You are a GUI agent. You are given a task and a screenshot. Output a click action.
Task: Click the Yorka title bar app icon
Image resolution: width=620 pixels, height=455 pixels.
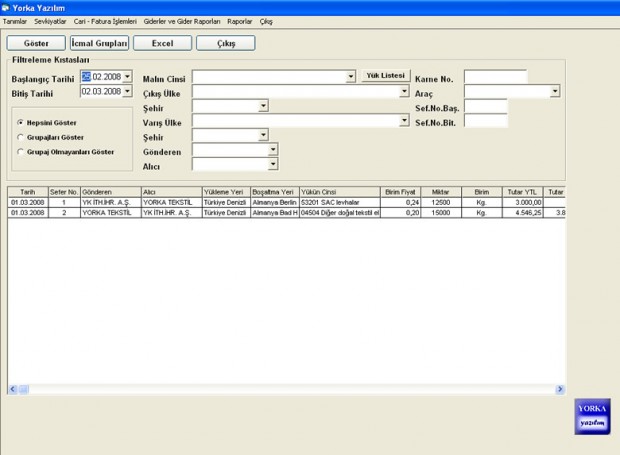click(6, 8)
